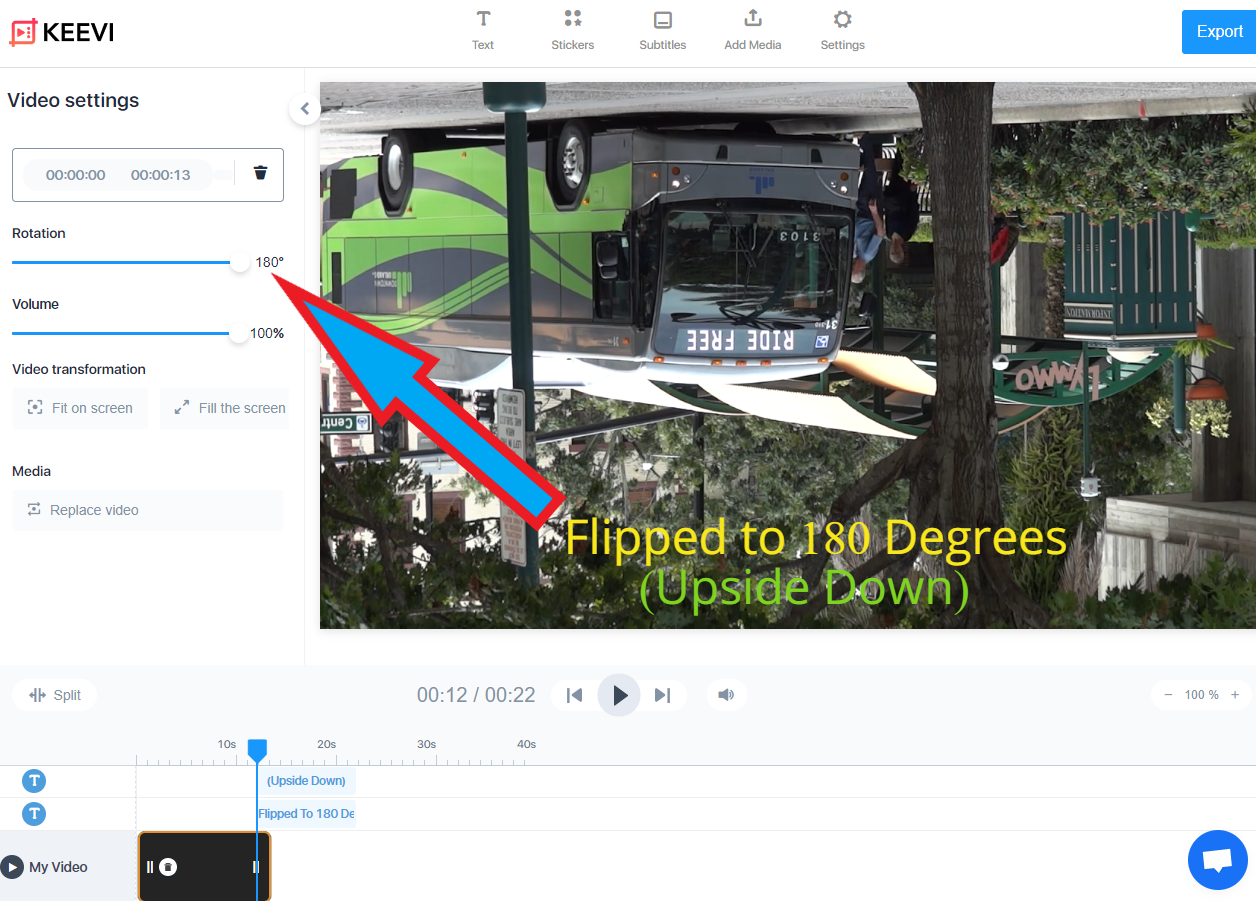1256x901 pixels.
Task: Delete clip using trash icon in Video settings
Action: [x=260, y=173]
